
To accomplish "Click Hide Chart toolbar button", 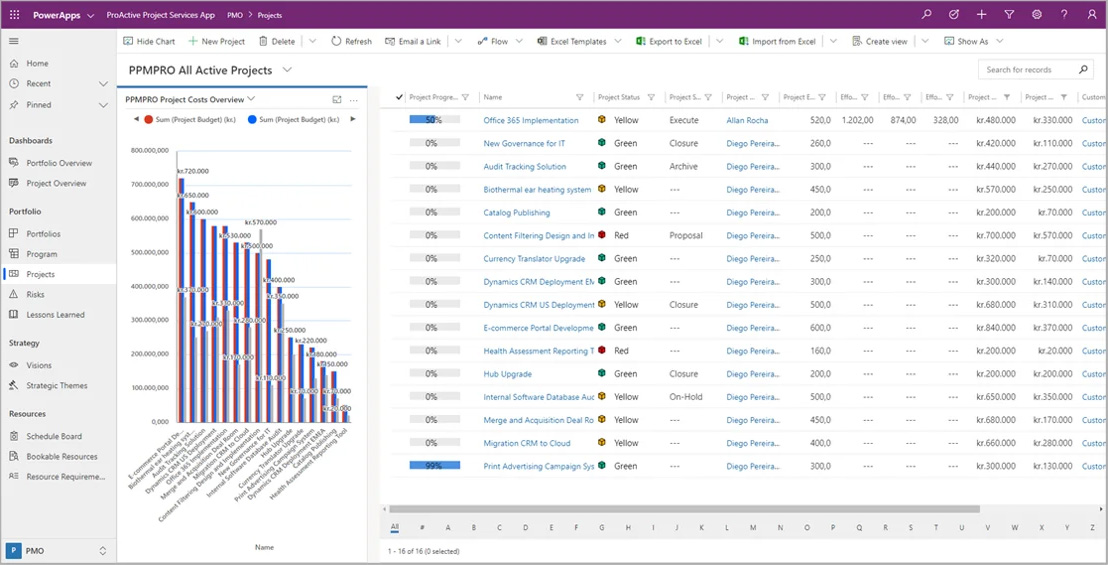I will click(149, 42).
